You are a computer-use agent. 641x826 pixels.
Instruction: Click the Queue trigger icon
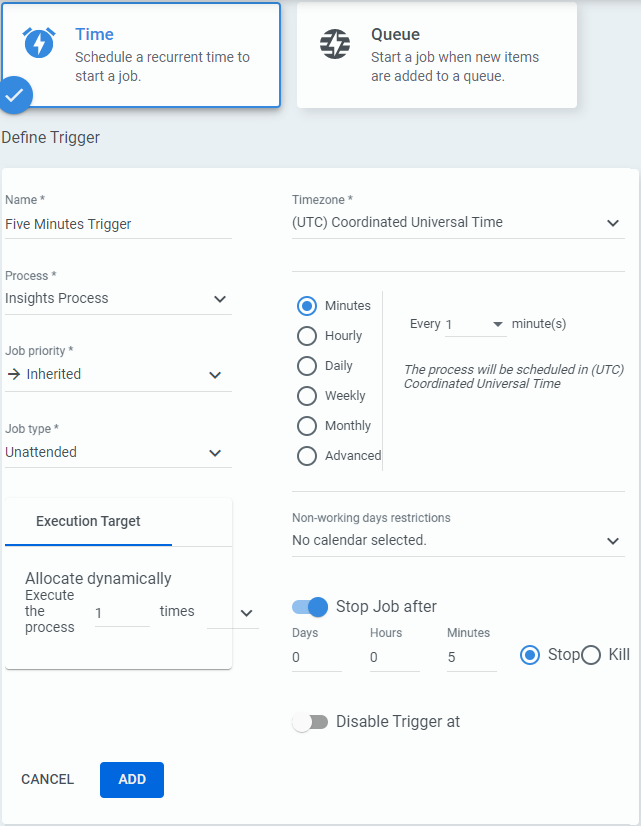[335, 44]
